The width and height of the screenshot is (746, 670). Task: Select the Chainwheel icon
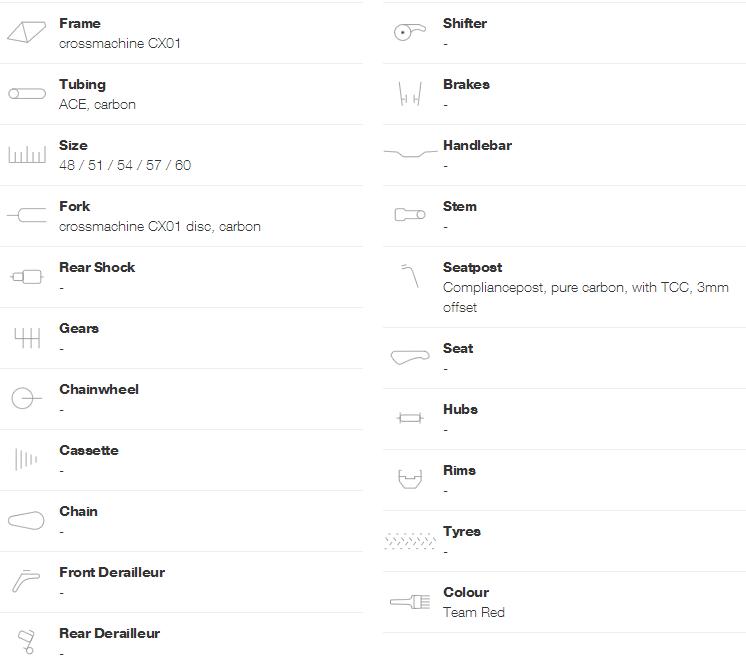pyautogui.click(x=26, y=398)
